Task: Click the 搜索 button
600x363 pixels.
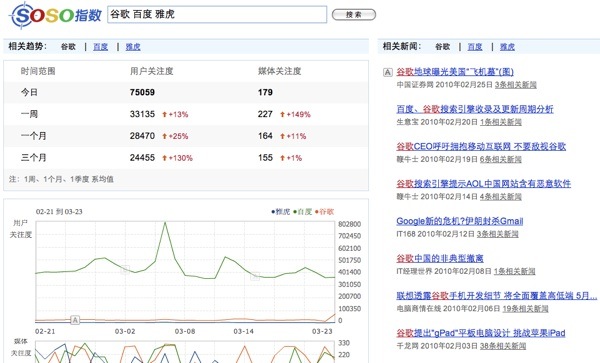Action: point(354,15)
